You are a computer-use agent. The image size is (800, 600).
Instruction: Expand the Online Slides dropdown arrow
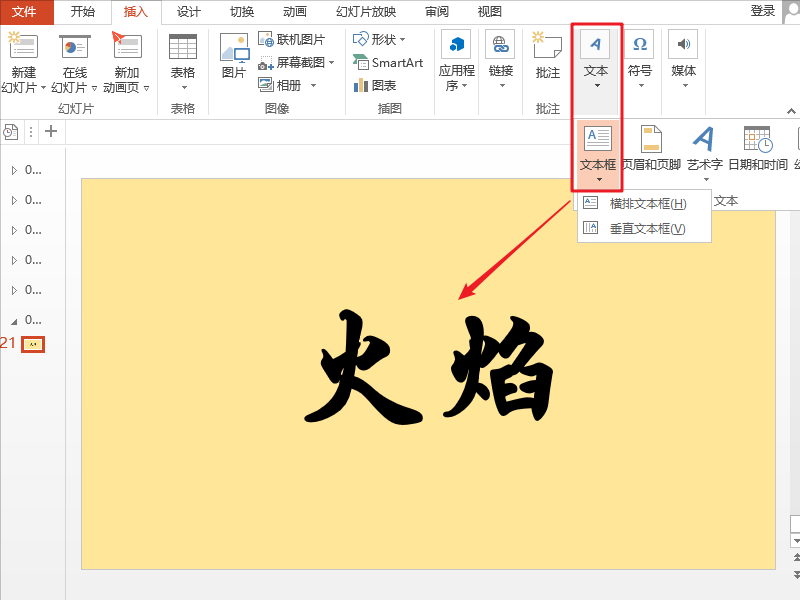coord(94,89)
